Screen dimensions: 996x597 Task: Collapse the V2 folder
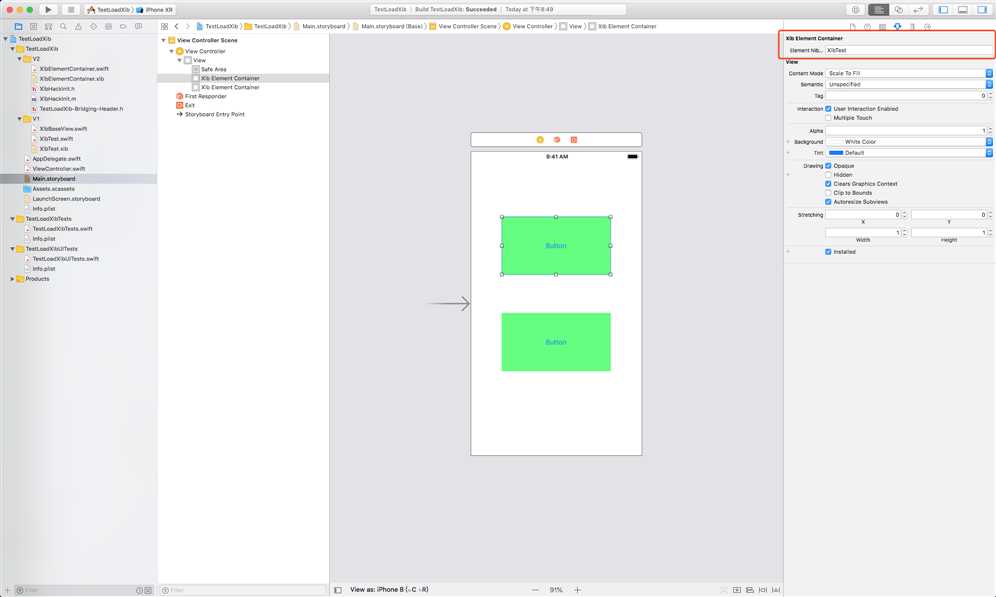tap(20, 58)
